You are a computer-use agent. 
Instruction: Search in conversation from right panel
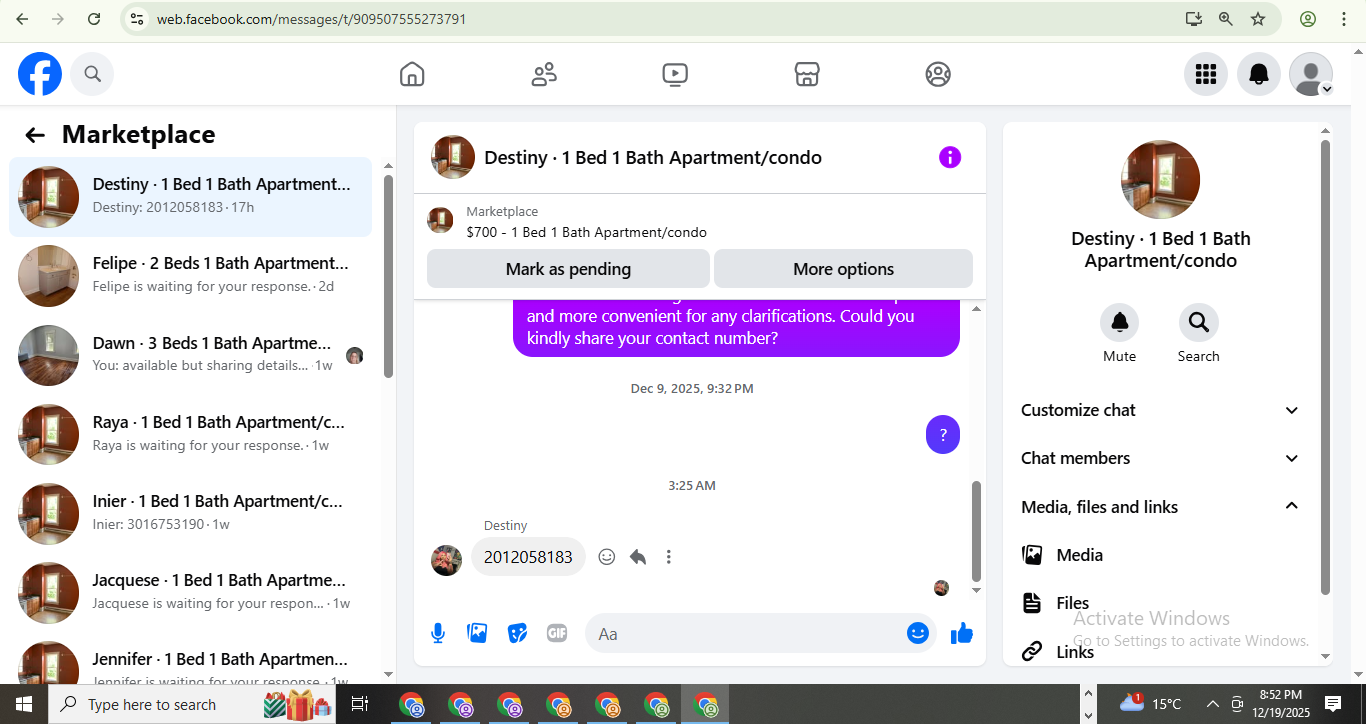point(1198,322)
